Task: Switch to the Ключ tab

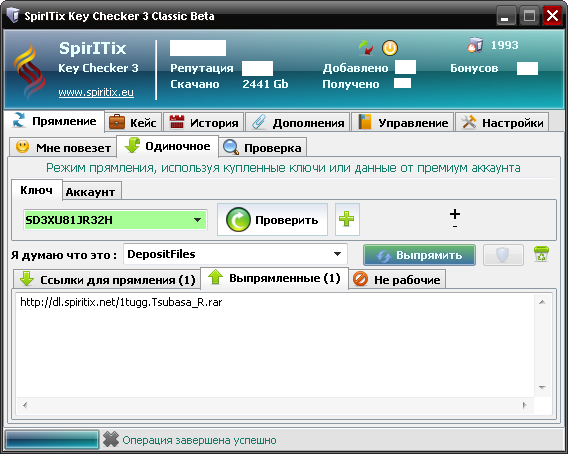Action: point(37,190)
